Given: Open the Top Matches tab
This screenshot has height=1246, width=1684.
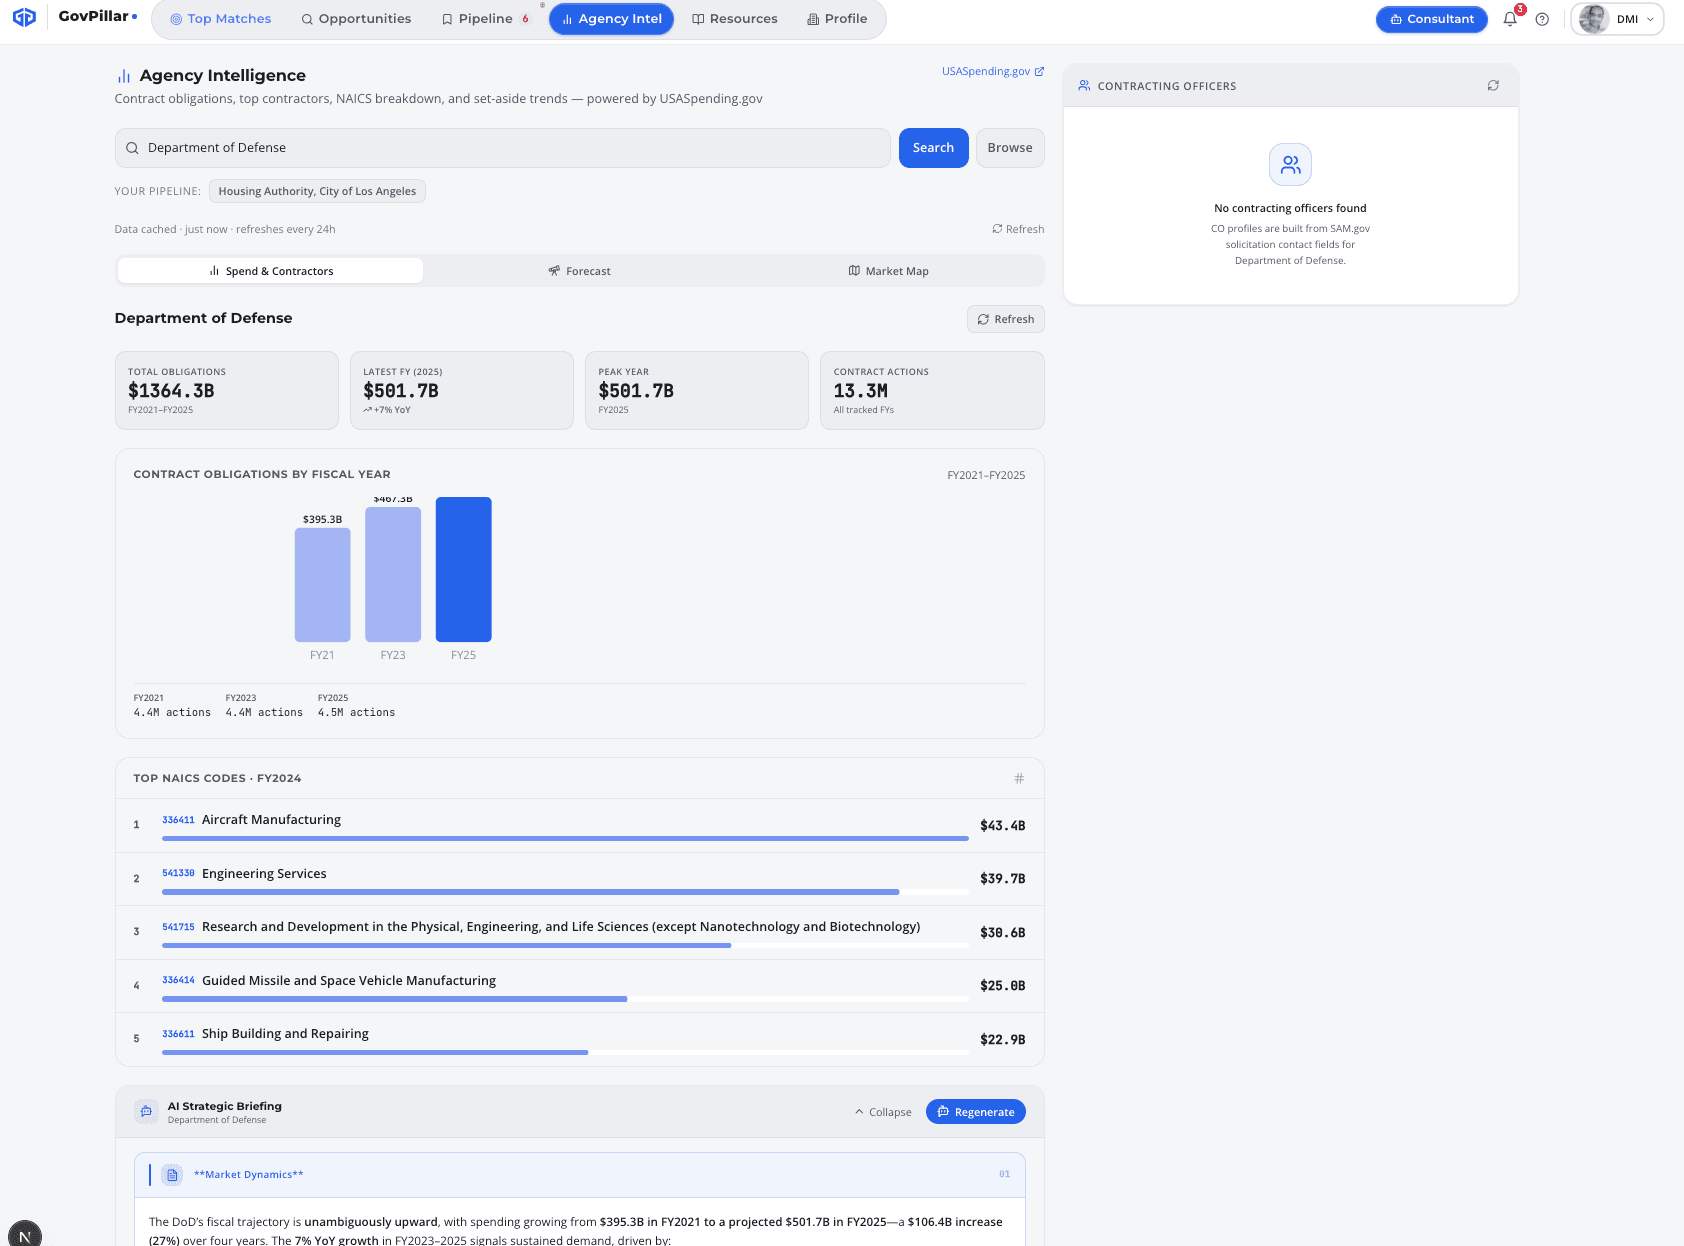Looking at the screenshot, I should [220, 19].
